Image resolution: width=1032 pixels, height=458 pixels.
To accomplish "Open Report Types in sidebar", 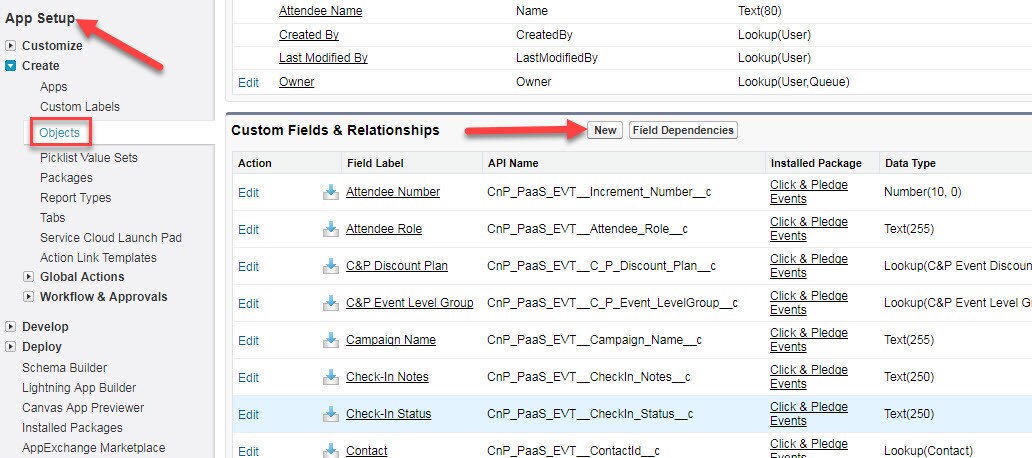I will tap(76, 197).
